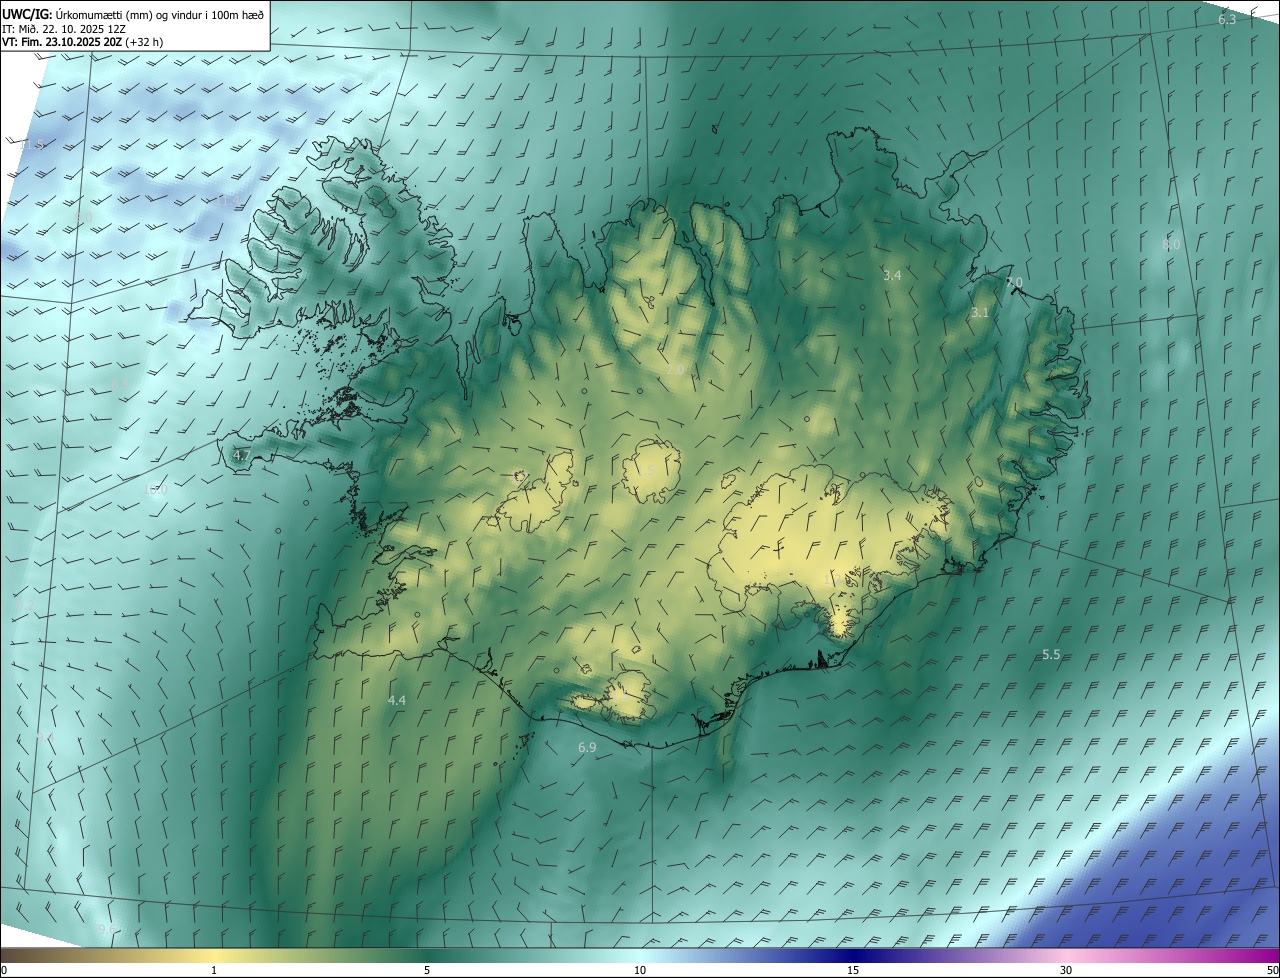Screen dimensions: 1280x978
Task: Click the colorbar tick label 50
Action: (x=1272, y=970)
